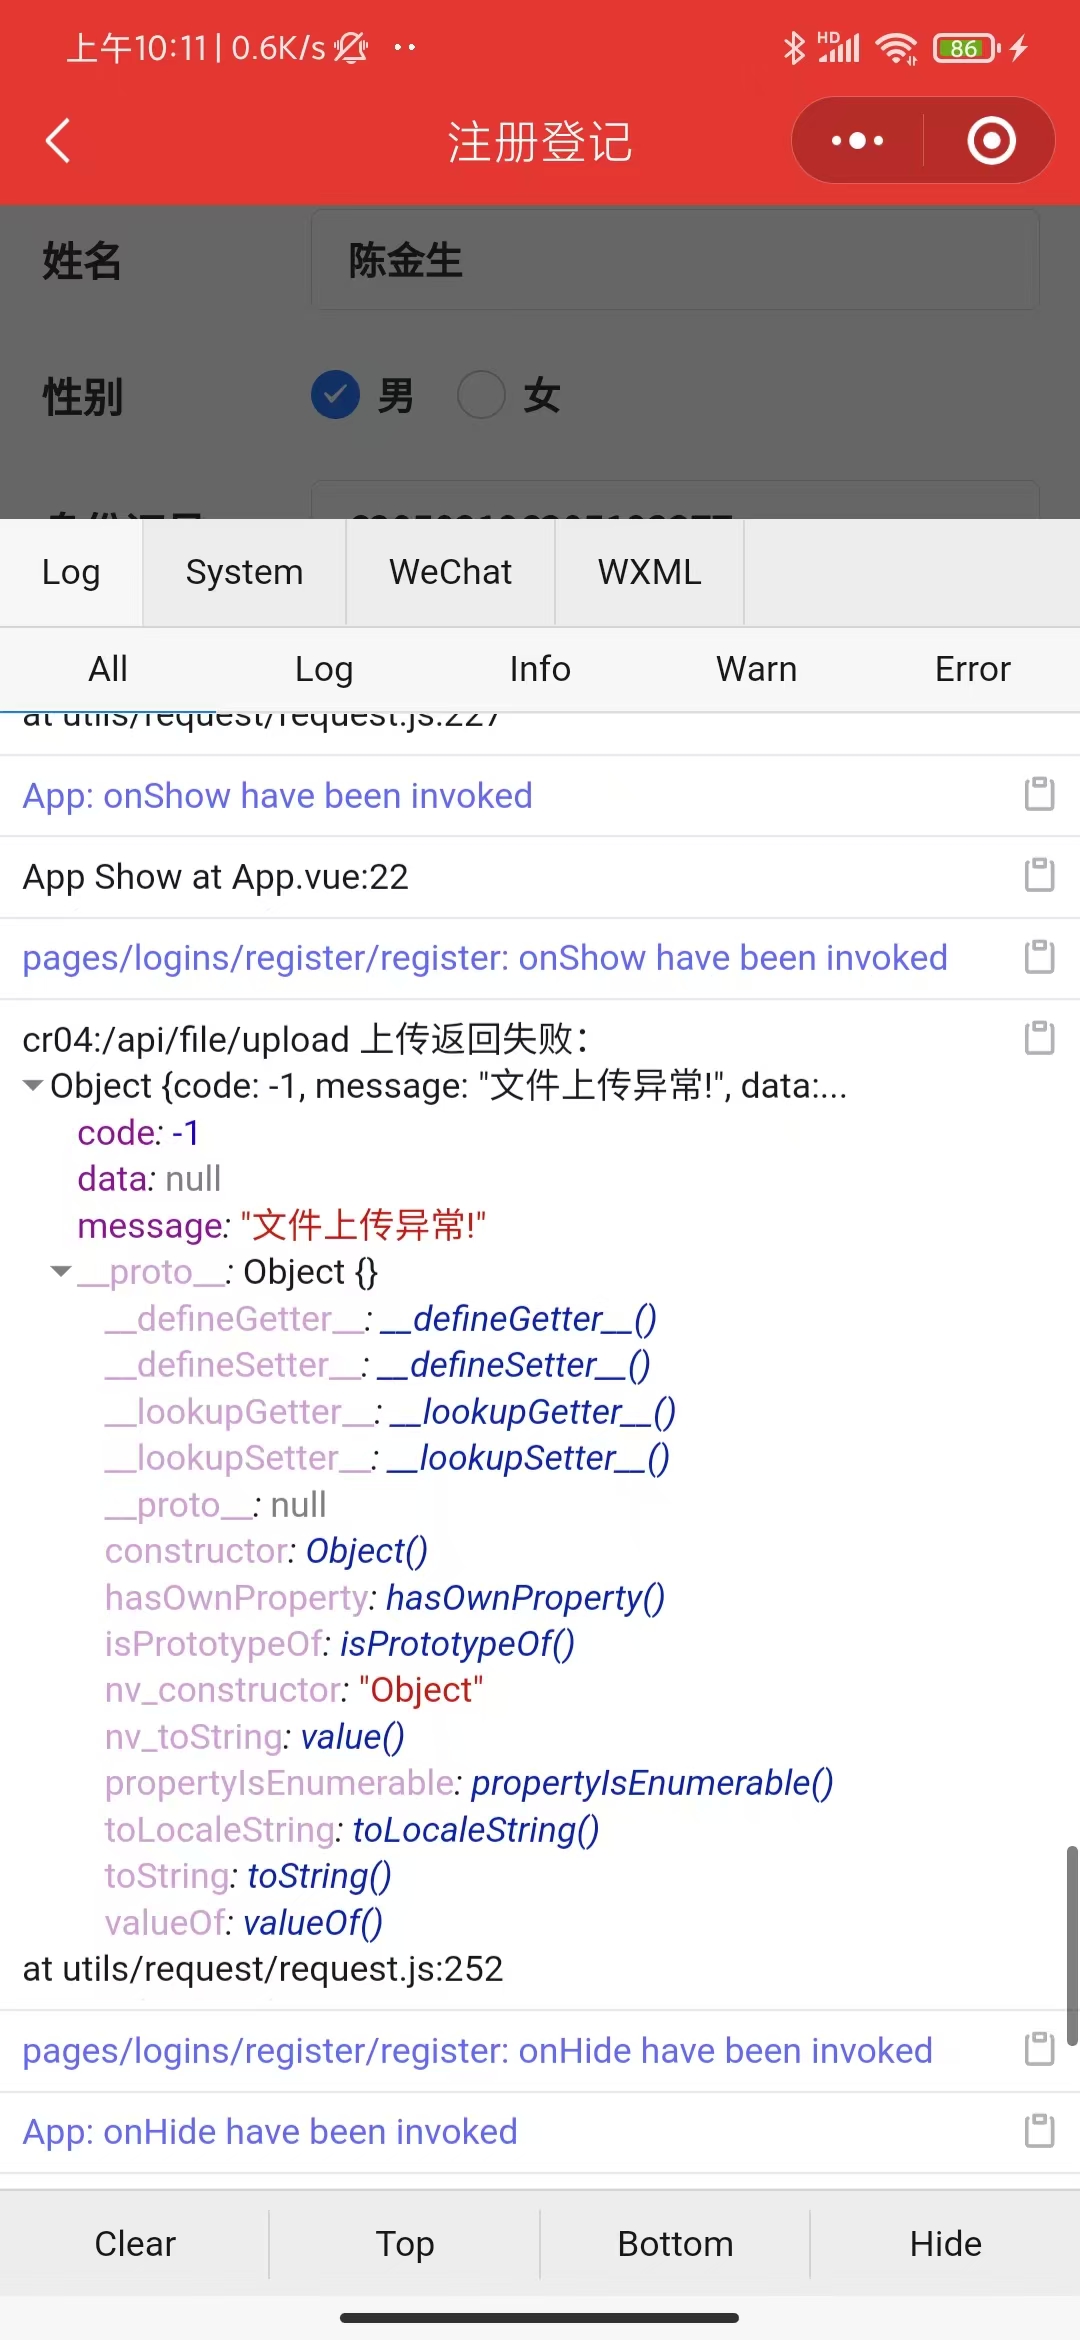The width and height of the screenshot is (1080, 2340).
Task: Tap the message "文件上传异常!" line
Action: (x=281, y=1225)
